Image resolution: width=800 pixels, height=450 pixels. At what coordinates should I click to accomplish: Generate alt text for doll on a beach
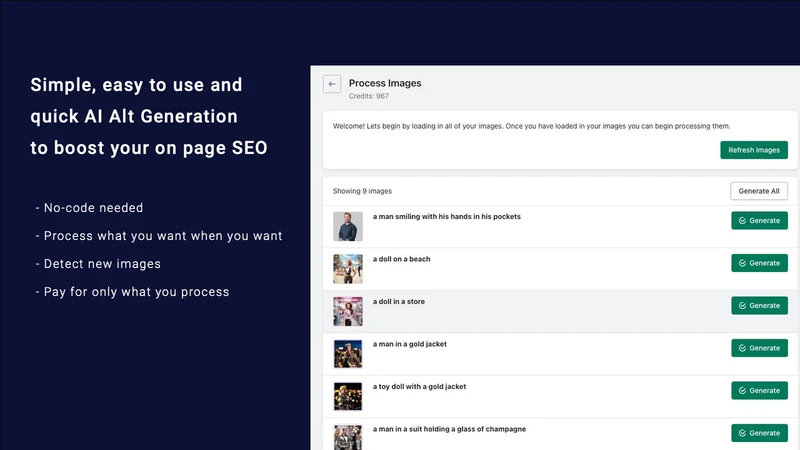tap(759, 263)
